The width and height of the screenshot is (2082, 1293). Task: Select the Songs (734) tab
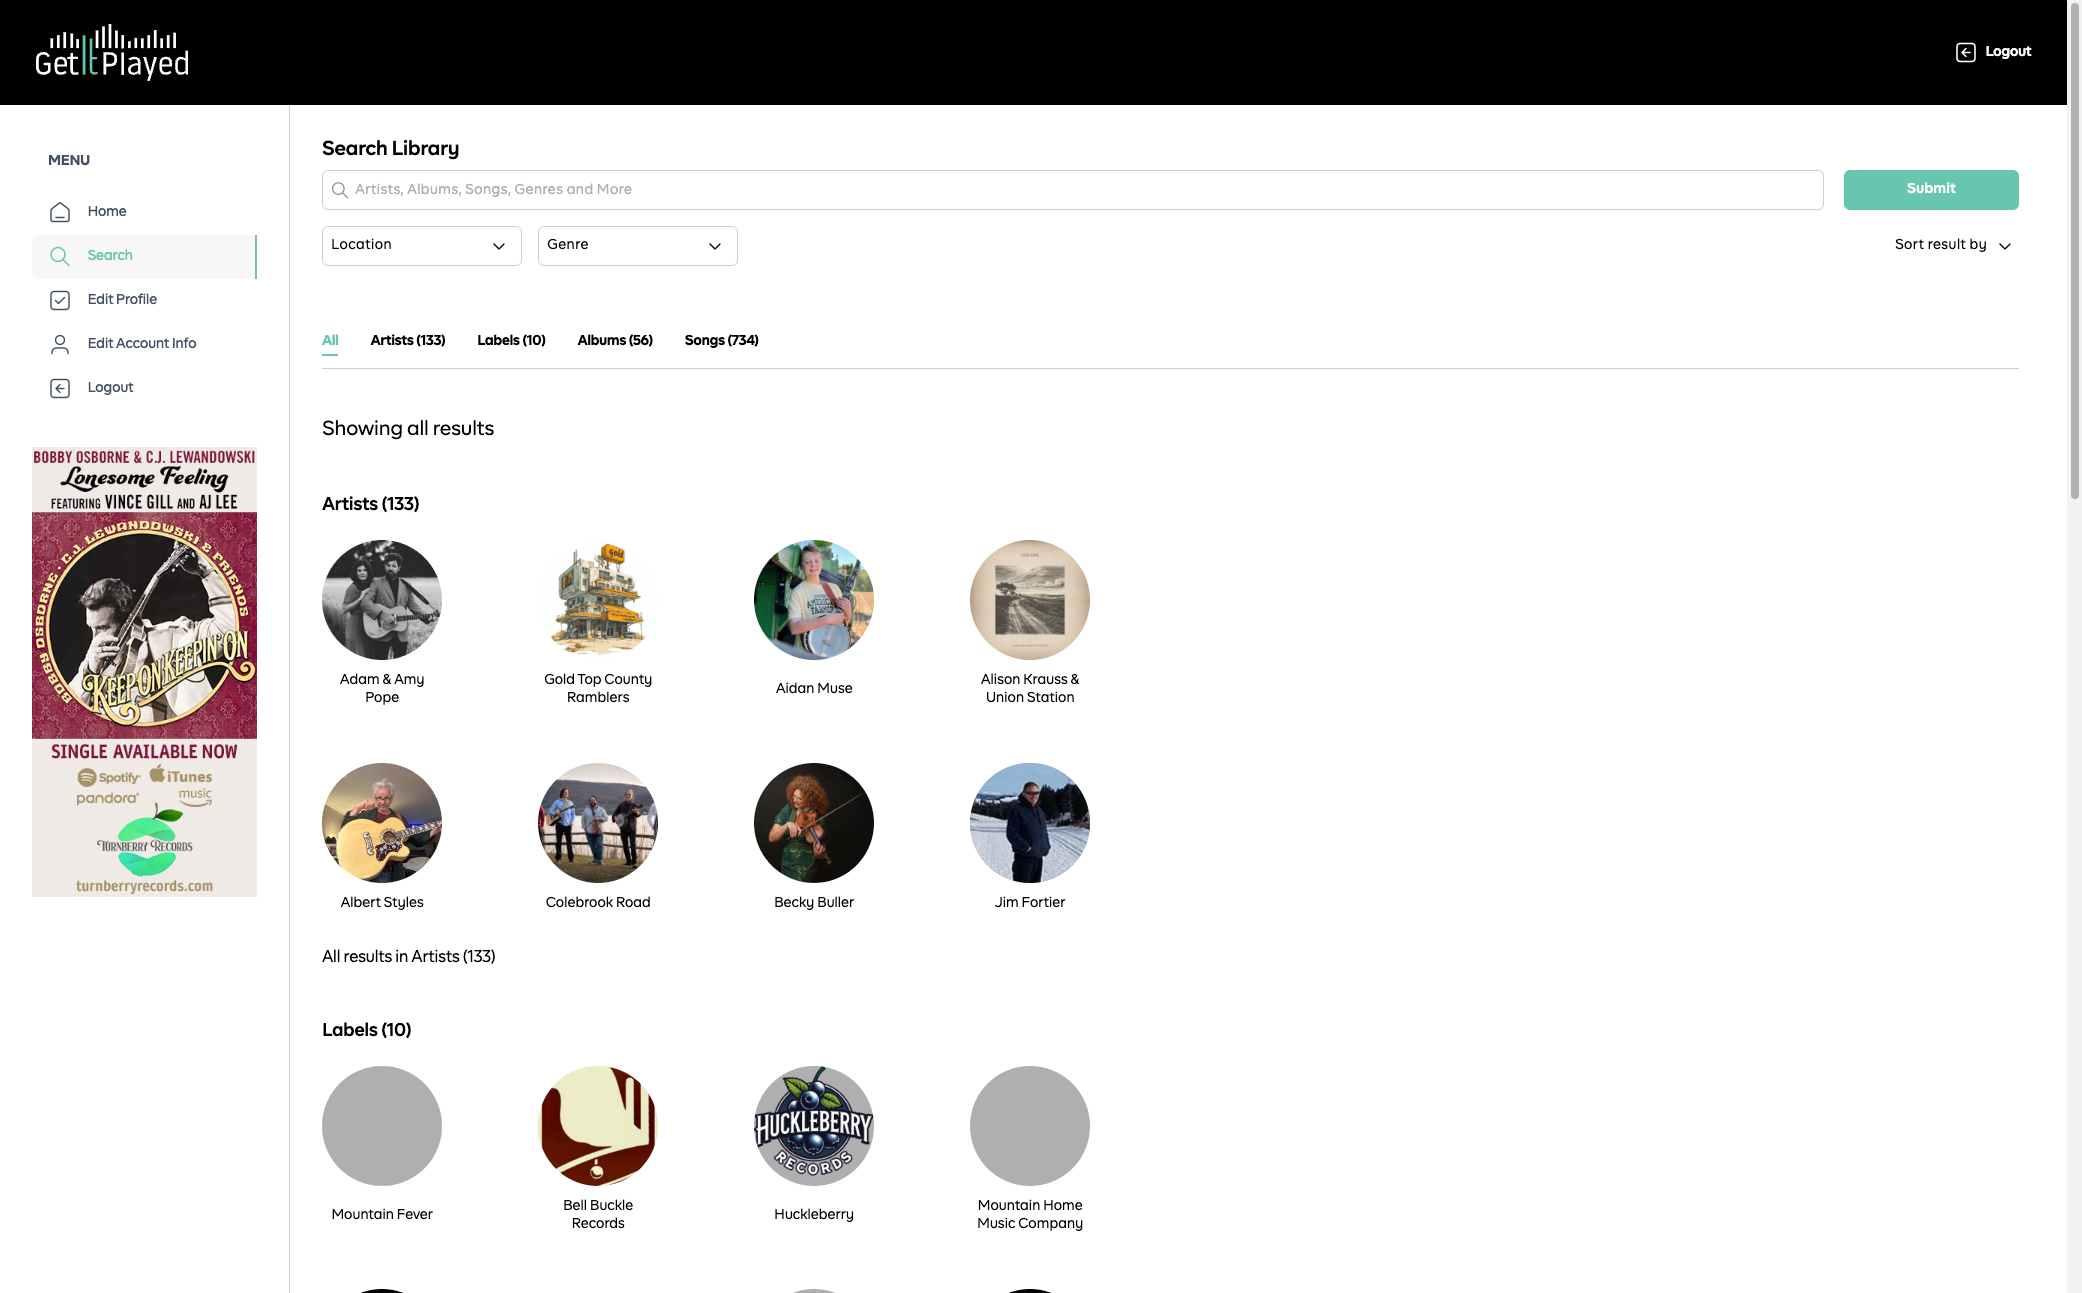pyautogui.click(x=721, y=341)
